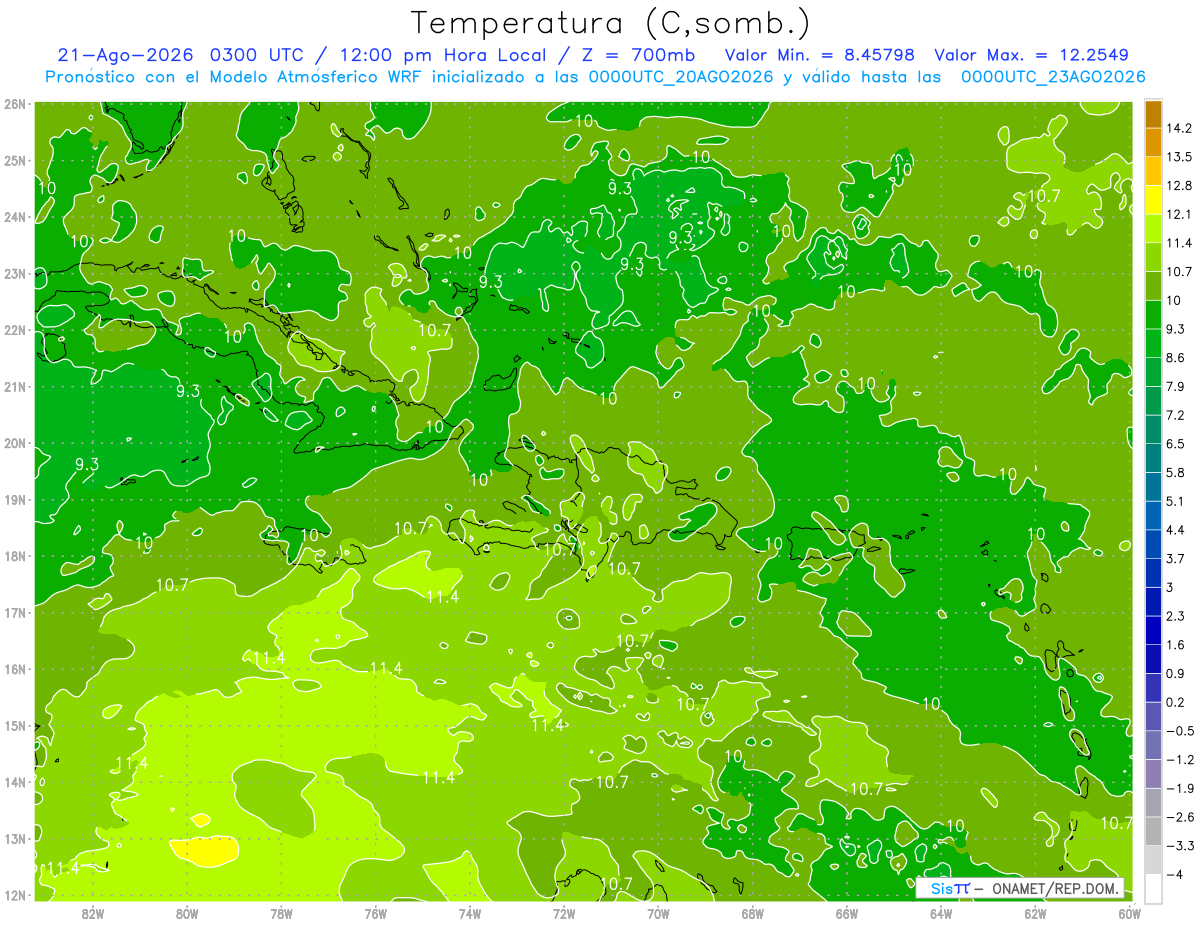The image size is (1200, 927).
Task: Click the white swatch below -4
Action: pos(1153,888)
